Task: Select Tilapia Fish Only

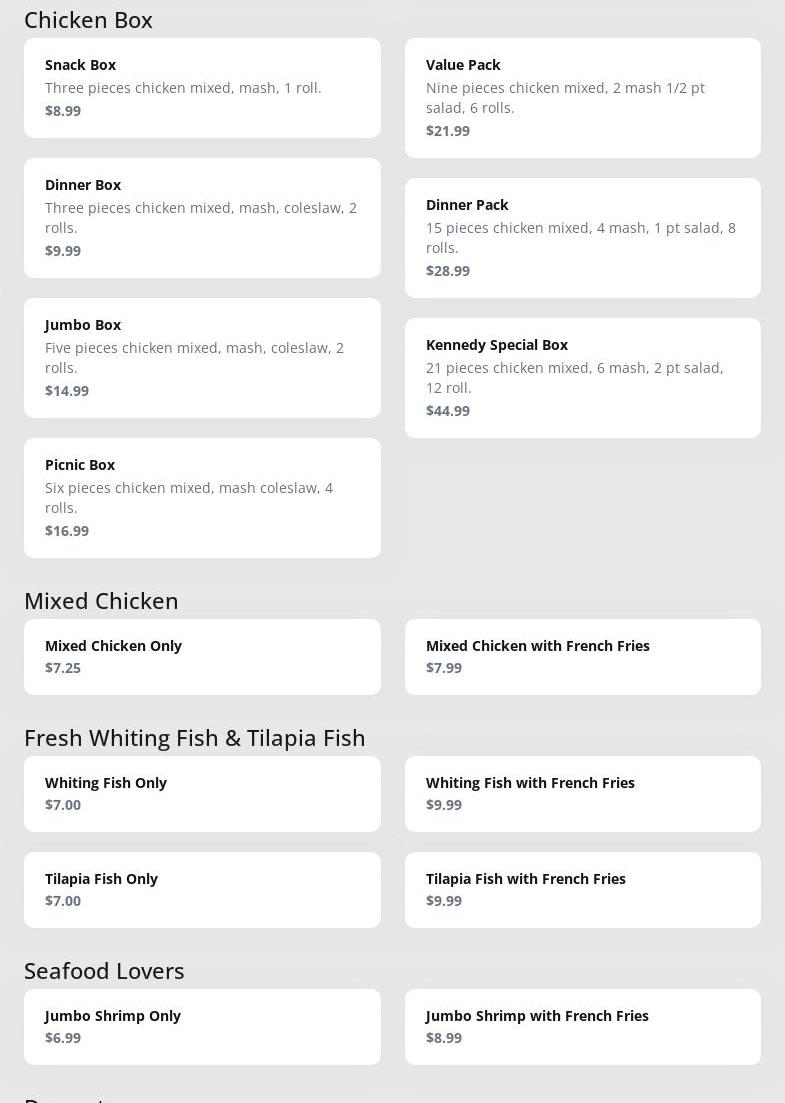Action: click(203, 890)
